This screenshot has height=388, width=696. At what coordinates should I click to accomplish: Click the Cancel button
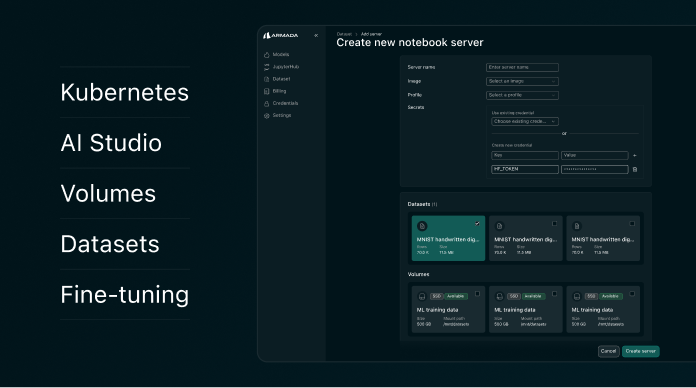coord(608,351)
